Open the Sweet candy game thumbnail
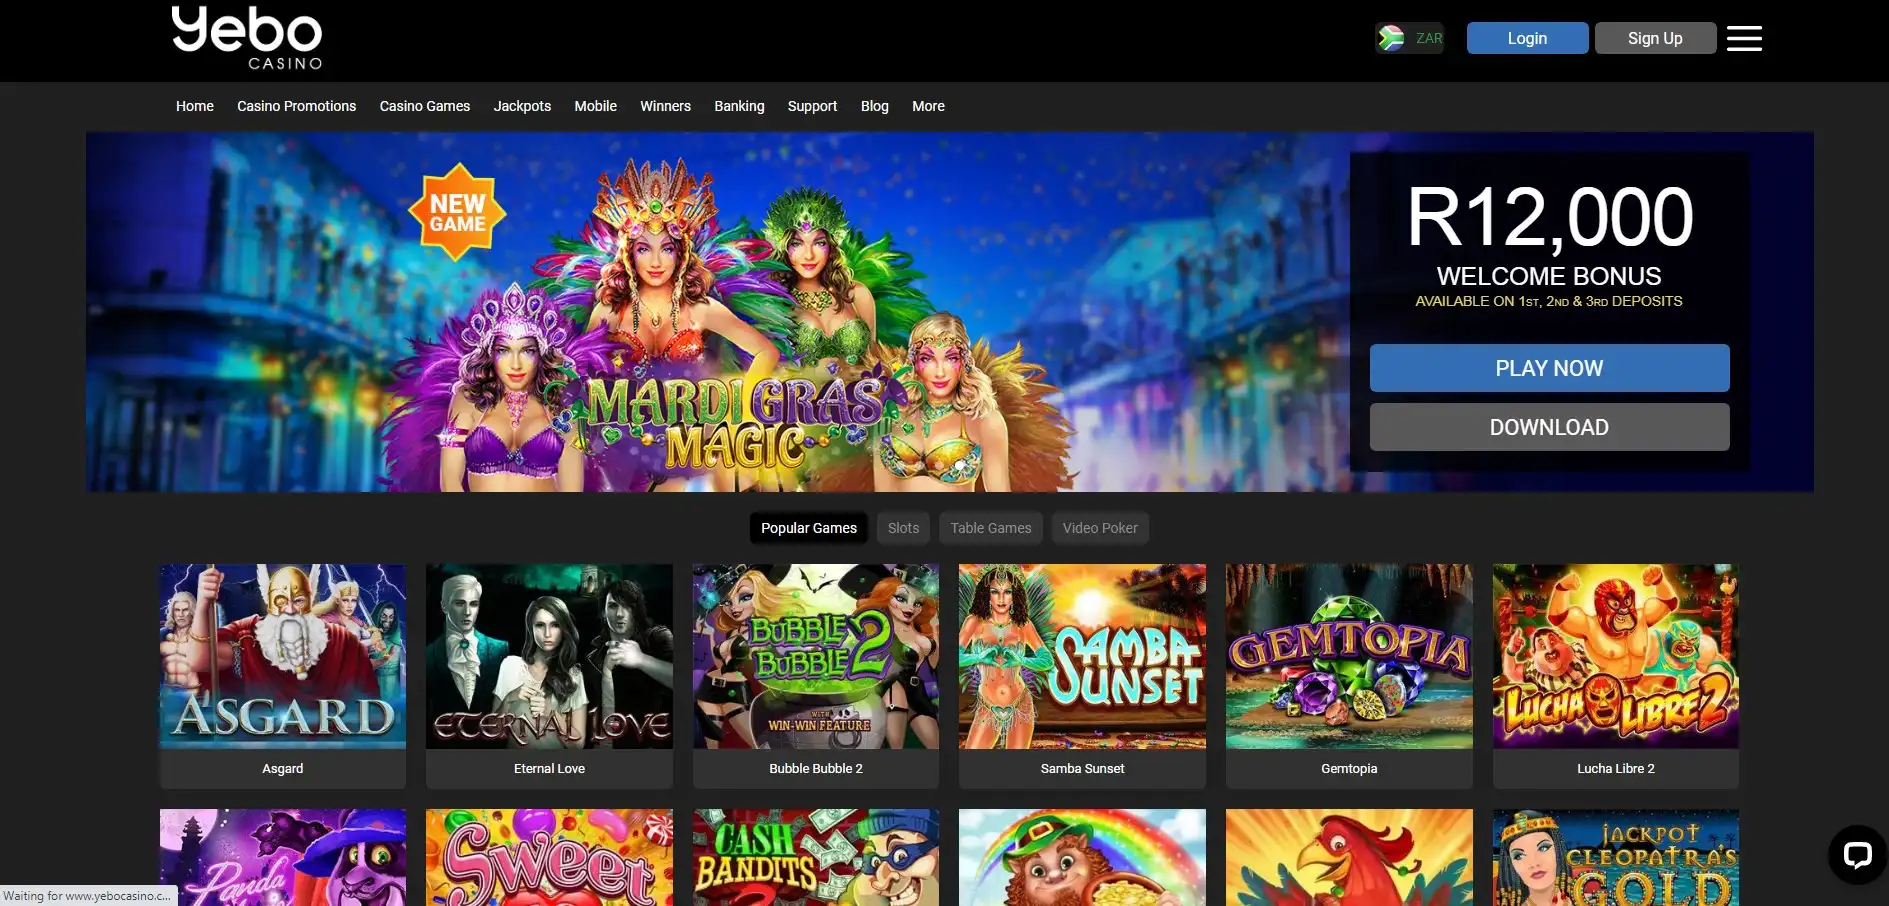This screenshot has width=1889, height=906. 549,857
